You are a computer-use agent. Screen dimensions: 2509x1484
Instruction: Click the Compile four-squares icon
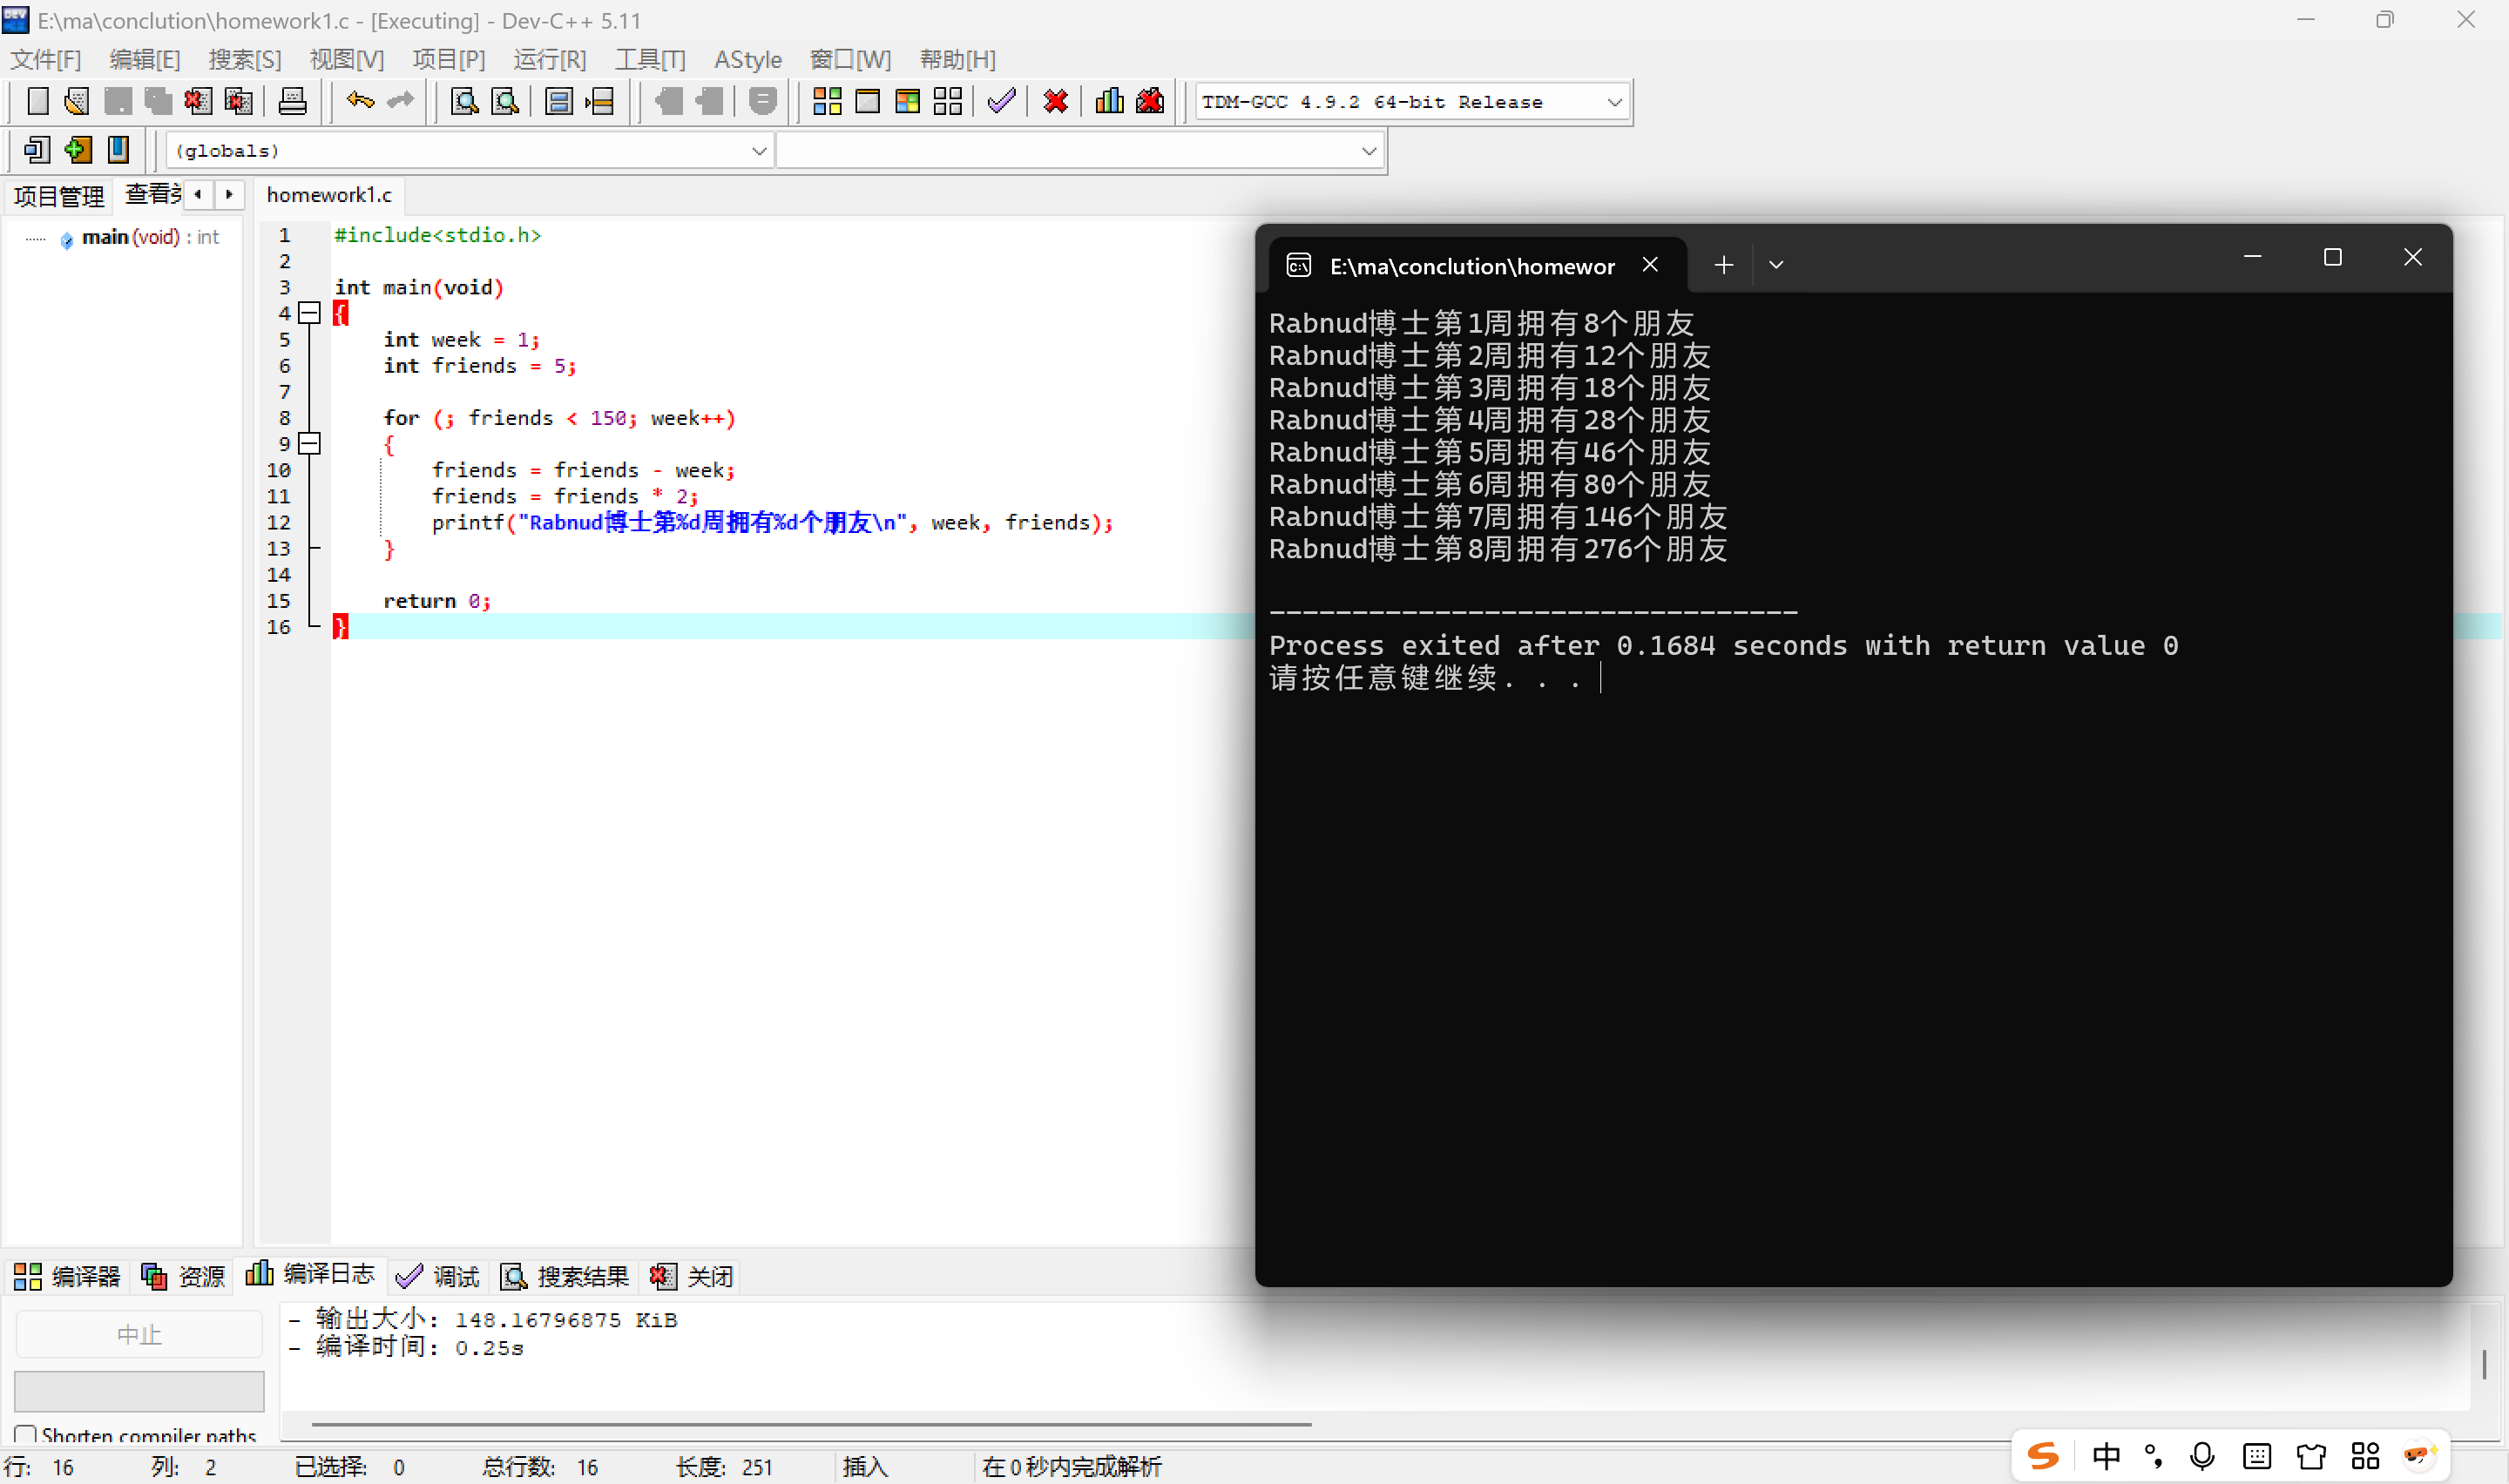tap(827, 101)
